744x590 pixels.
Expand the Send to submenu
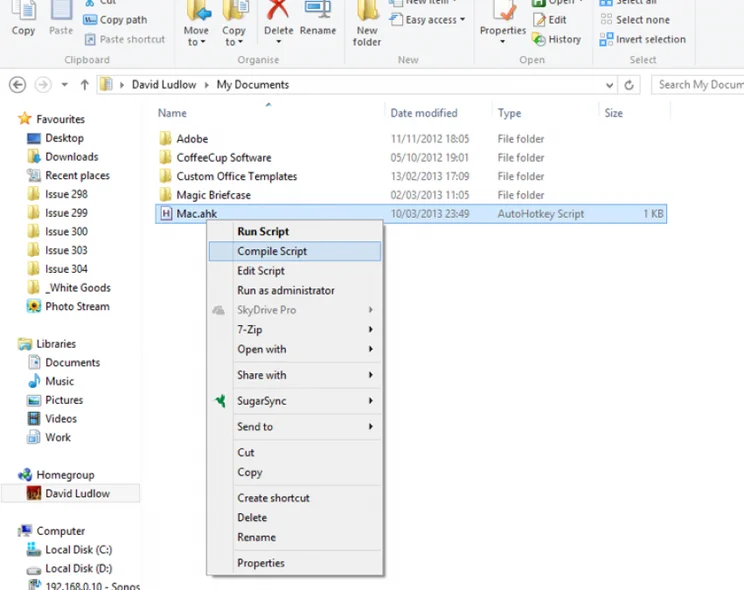click(295, 427)
